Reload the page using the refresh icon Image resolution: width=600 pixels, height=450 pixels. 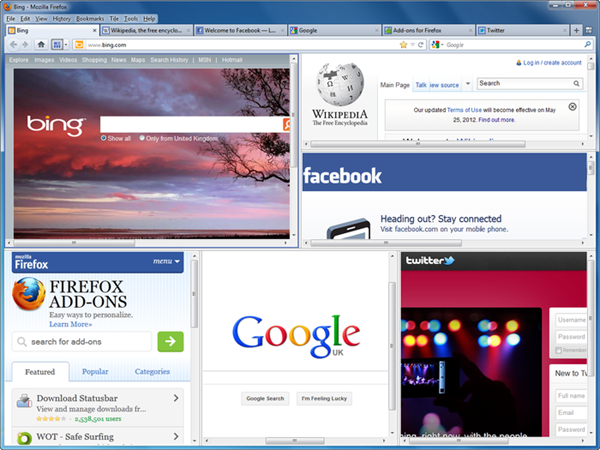[421, 45]
